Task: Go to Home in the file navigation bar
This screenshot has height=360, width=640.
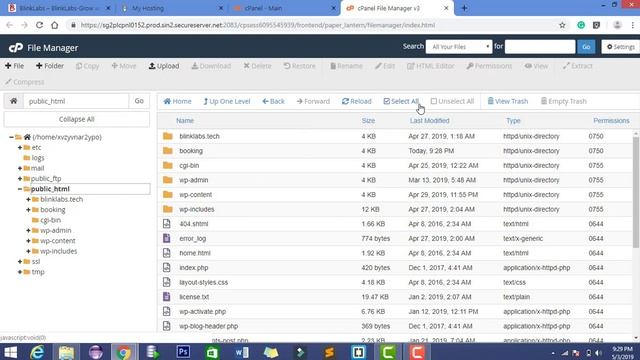Action: [x=178, y=101]
